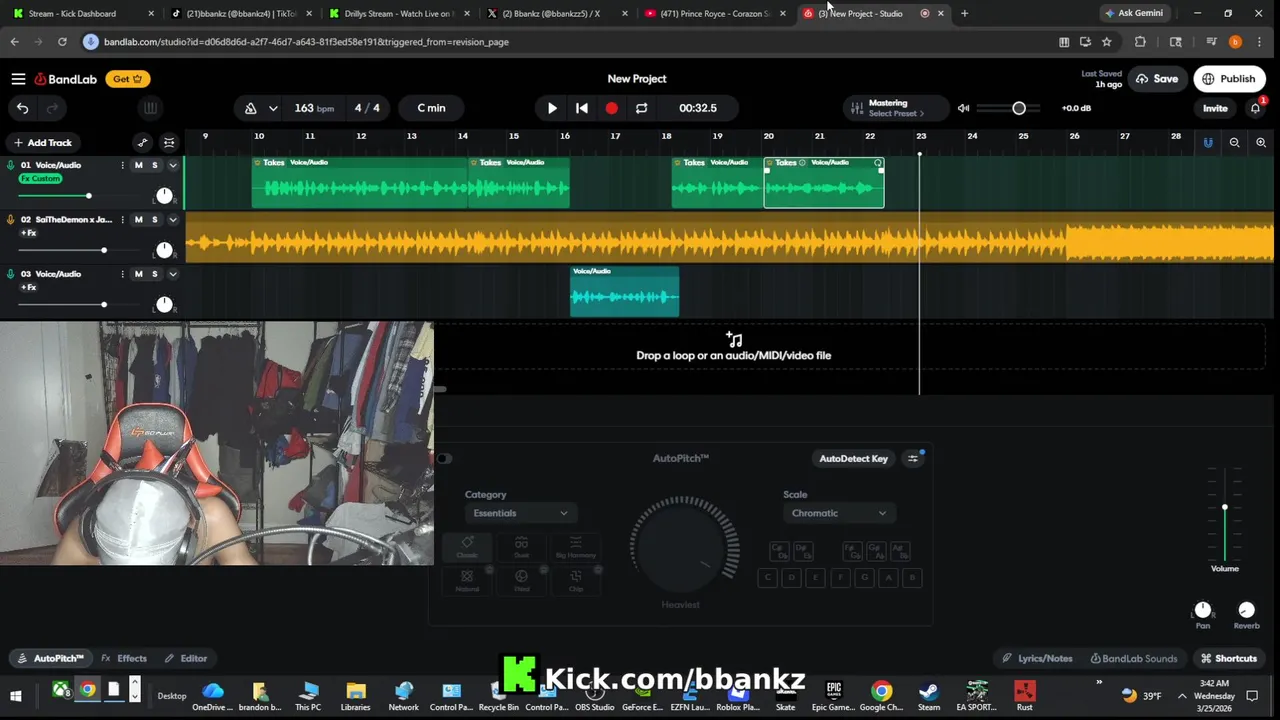Expand track 02 options chevron
The width and height of the screenshot is (1280, 720).
(x=172, y=219)
